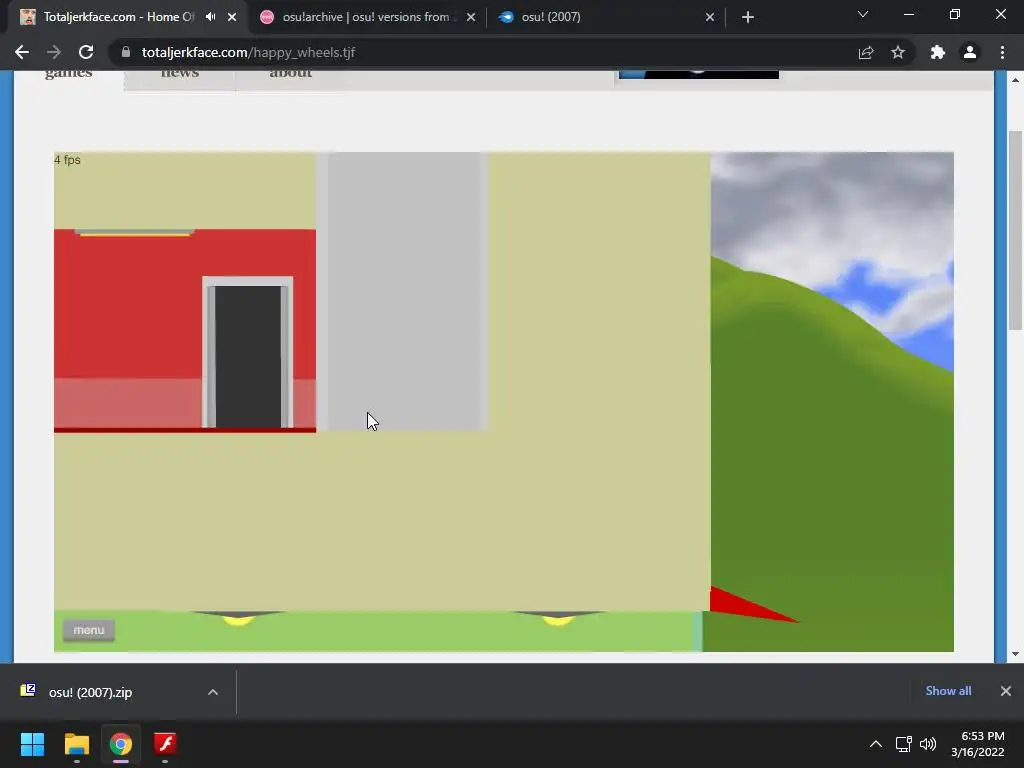Click the network tray icon
The image size is (1024, 768).
(x=904, y=744)
